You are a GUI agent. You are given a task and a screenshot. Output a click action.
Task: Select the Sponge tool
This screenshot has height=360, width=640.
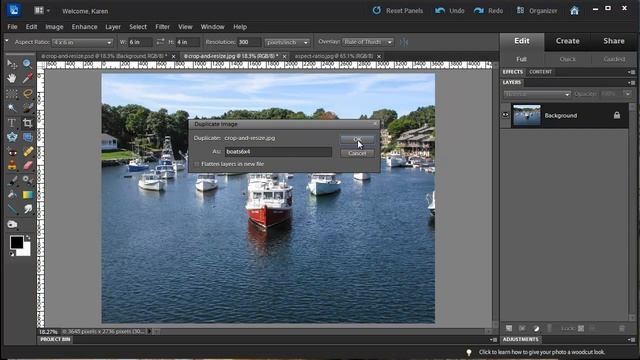(12, 224)
